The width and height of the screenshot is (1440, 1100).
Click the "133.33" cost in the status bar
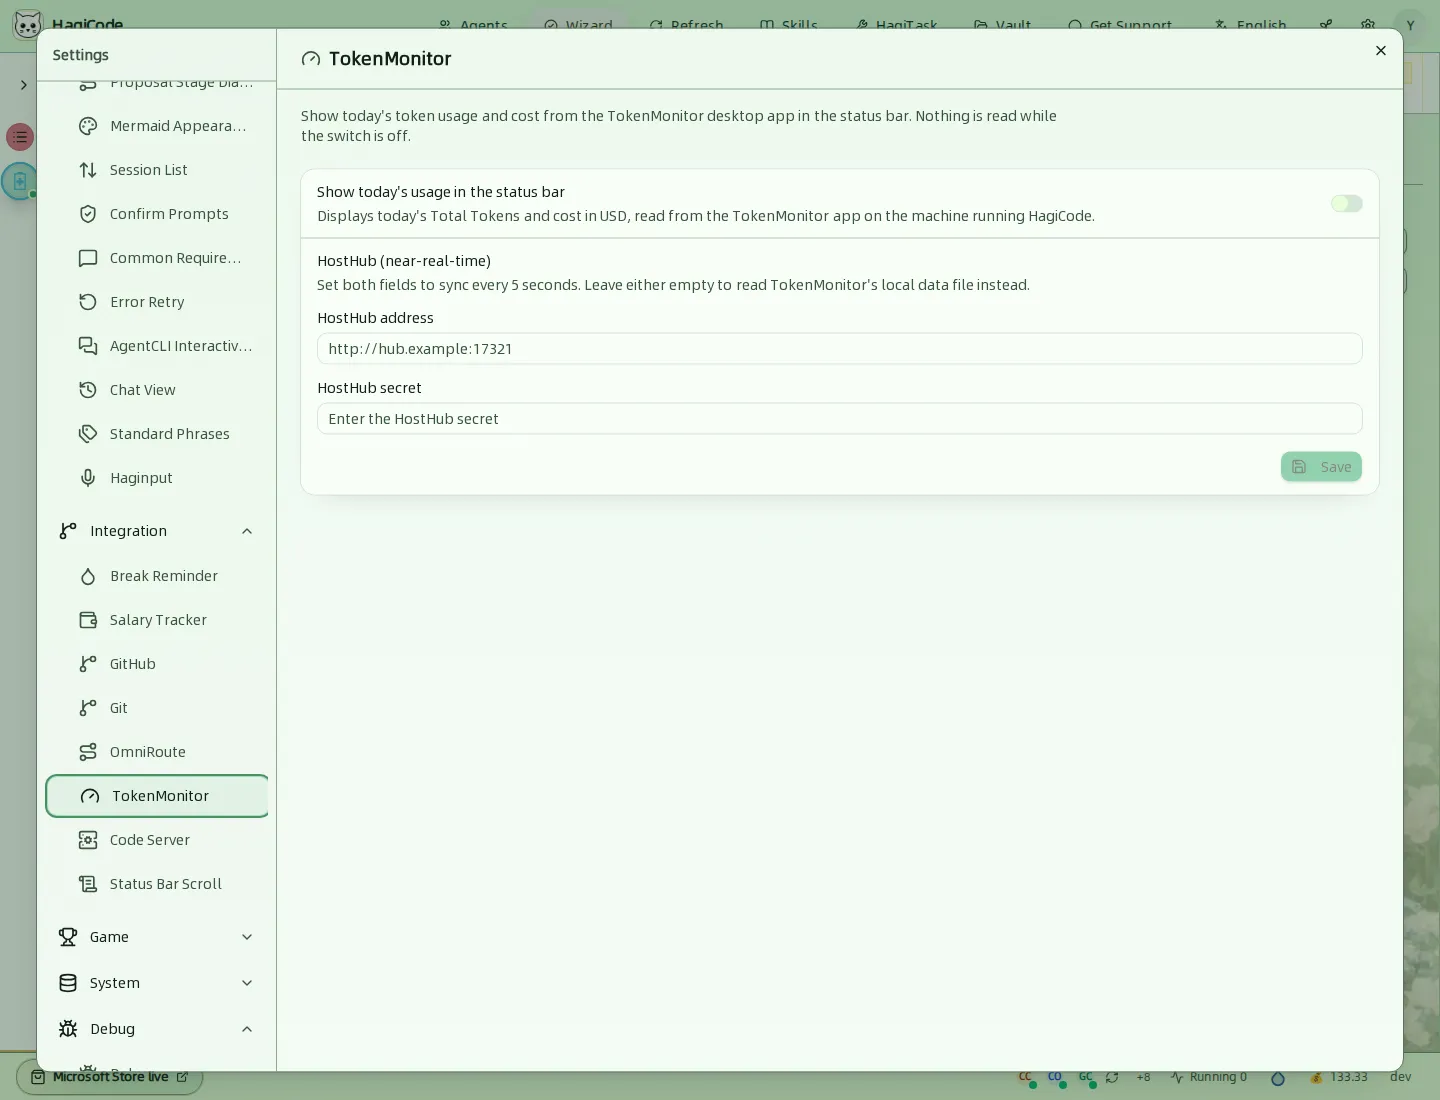point(1339,1077)
